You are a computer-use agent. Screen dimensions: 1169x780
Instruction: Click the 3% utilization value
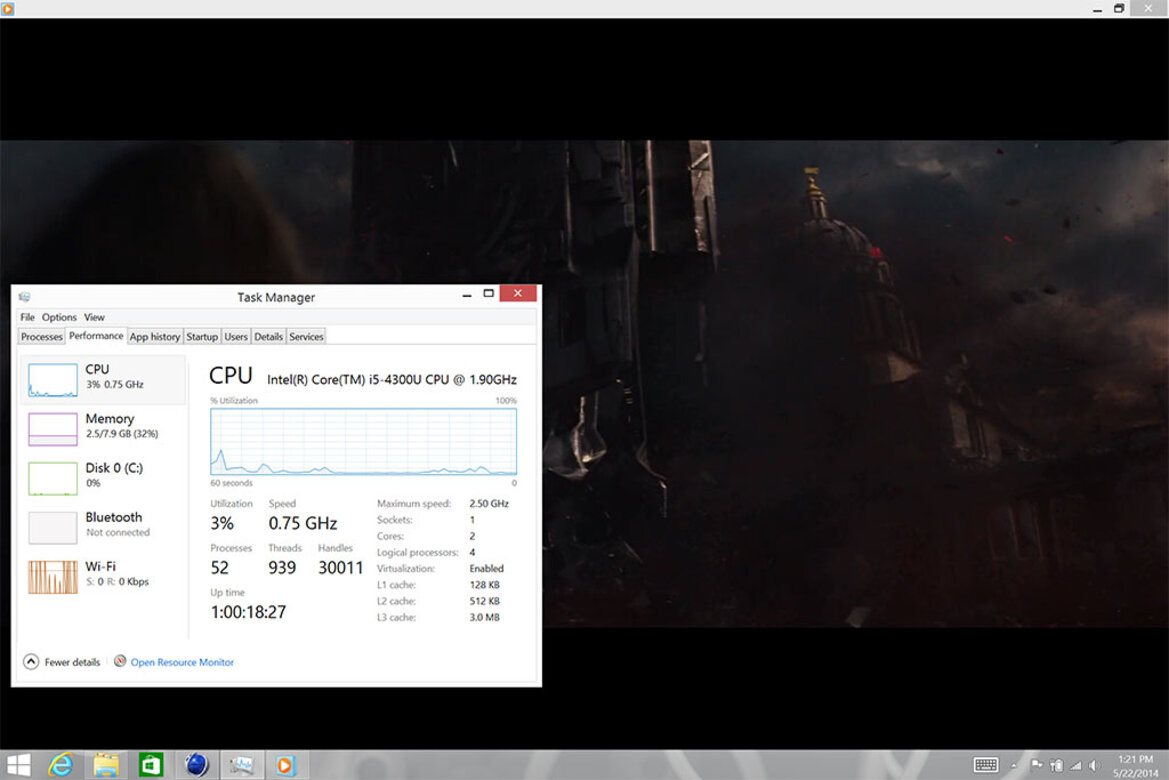point(222,523)
